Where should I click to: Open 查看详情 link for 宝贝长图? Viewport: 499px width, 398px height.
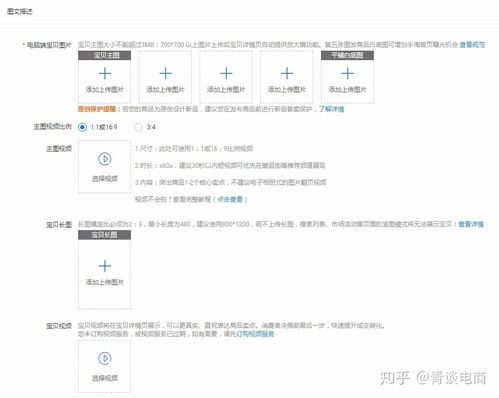(x=471, y=224)
